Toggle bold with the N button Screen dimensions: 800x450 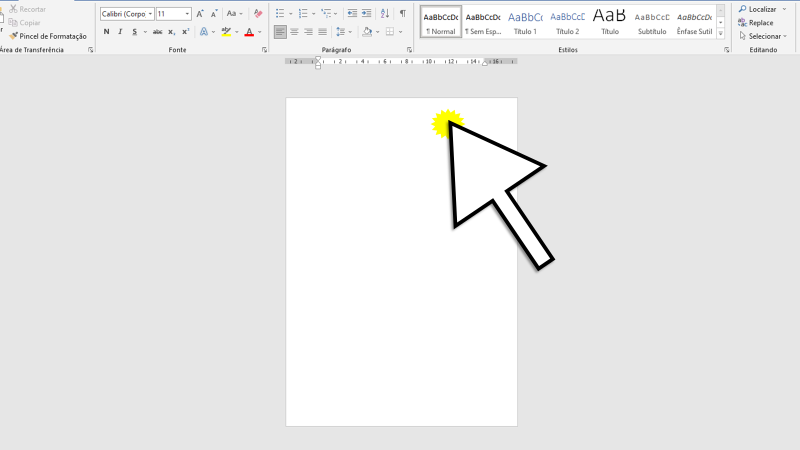tap(106, 32)
